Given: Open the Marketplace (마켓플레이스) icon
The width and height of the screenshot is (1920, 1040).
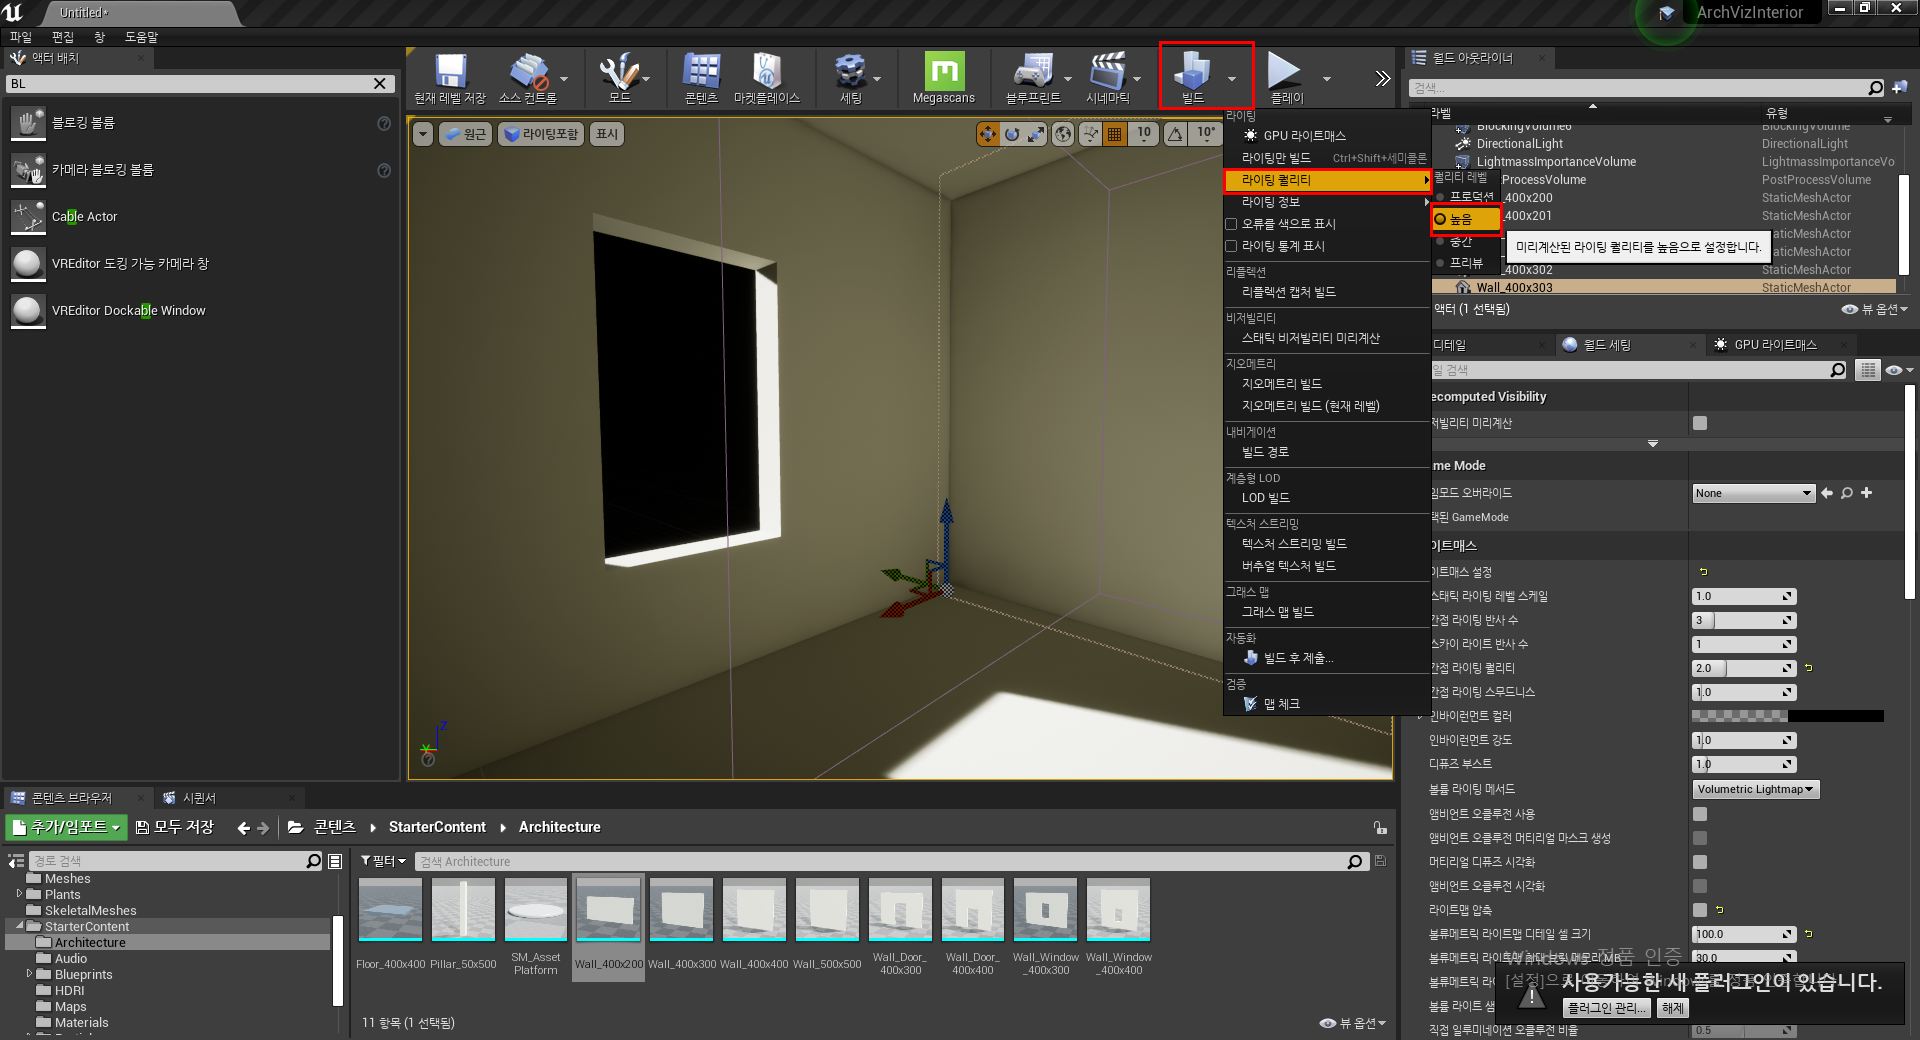Looking at the screenshot, I should click(766, 71).
